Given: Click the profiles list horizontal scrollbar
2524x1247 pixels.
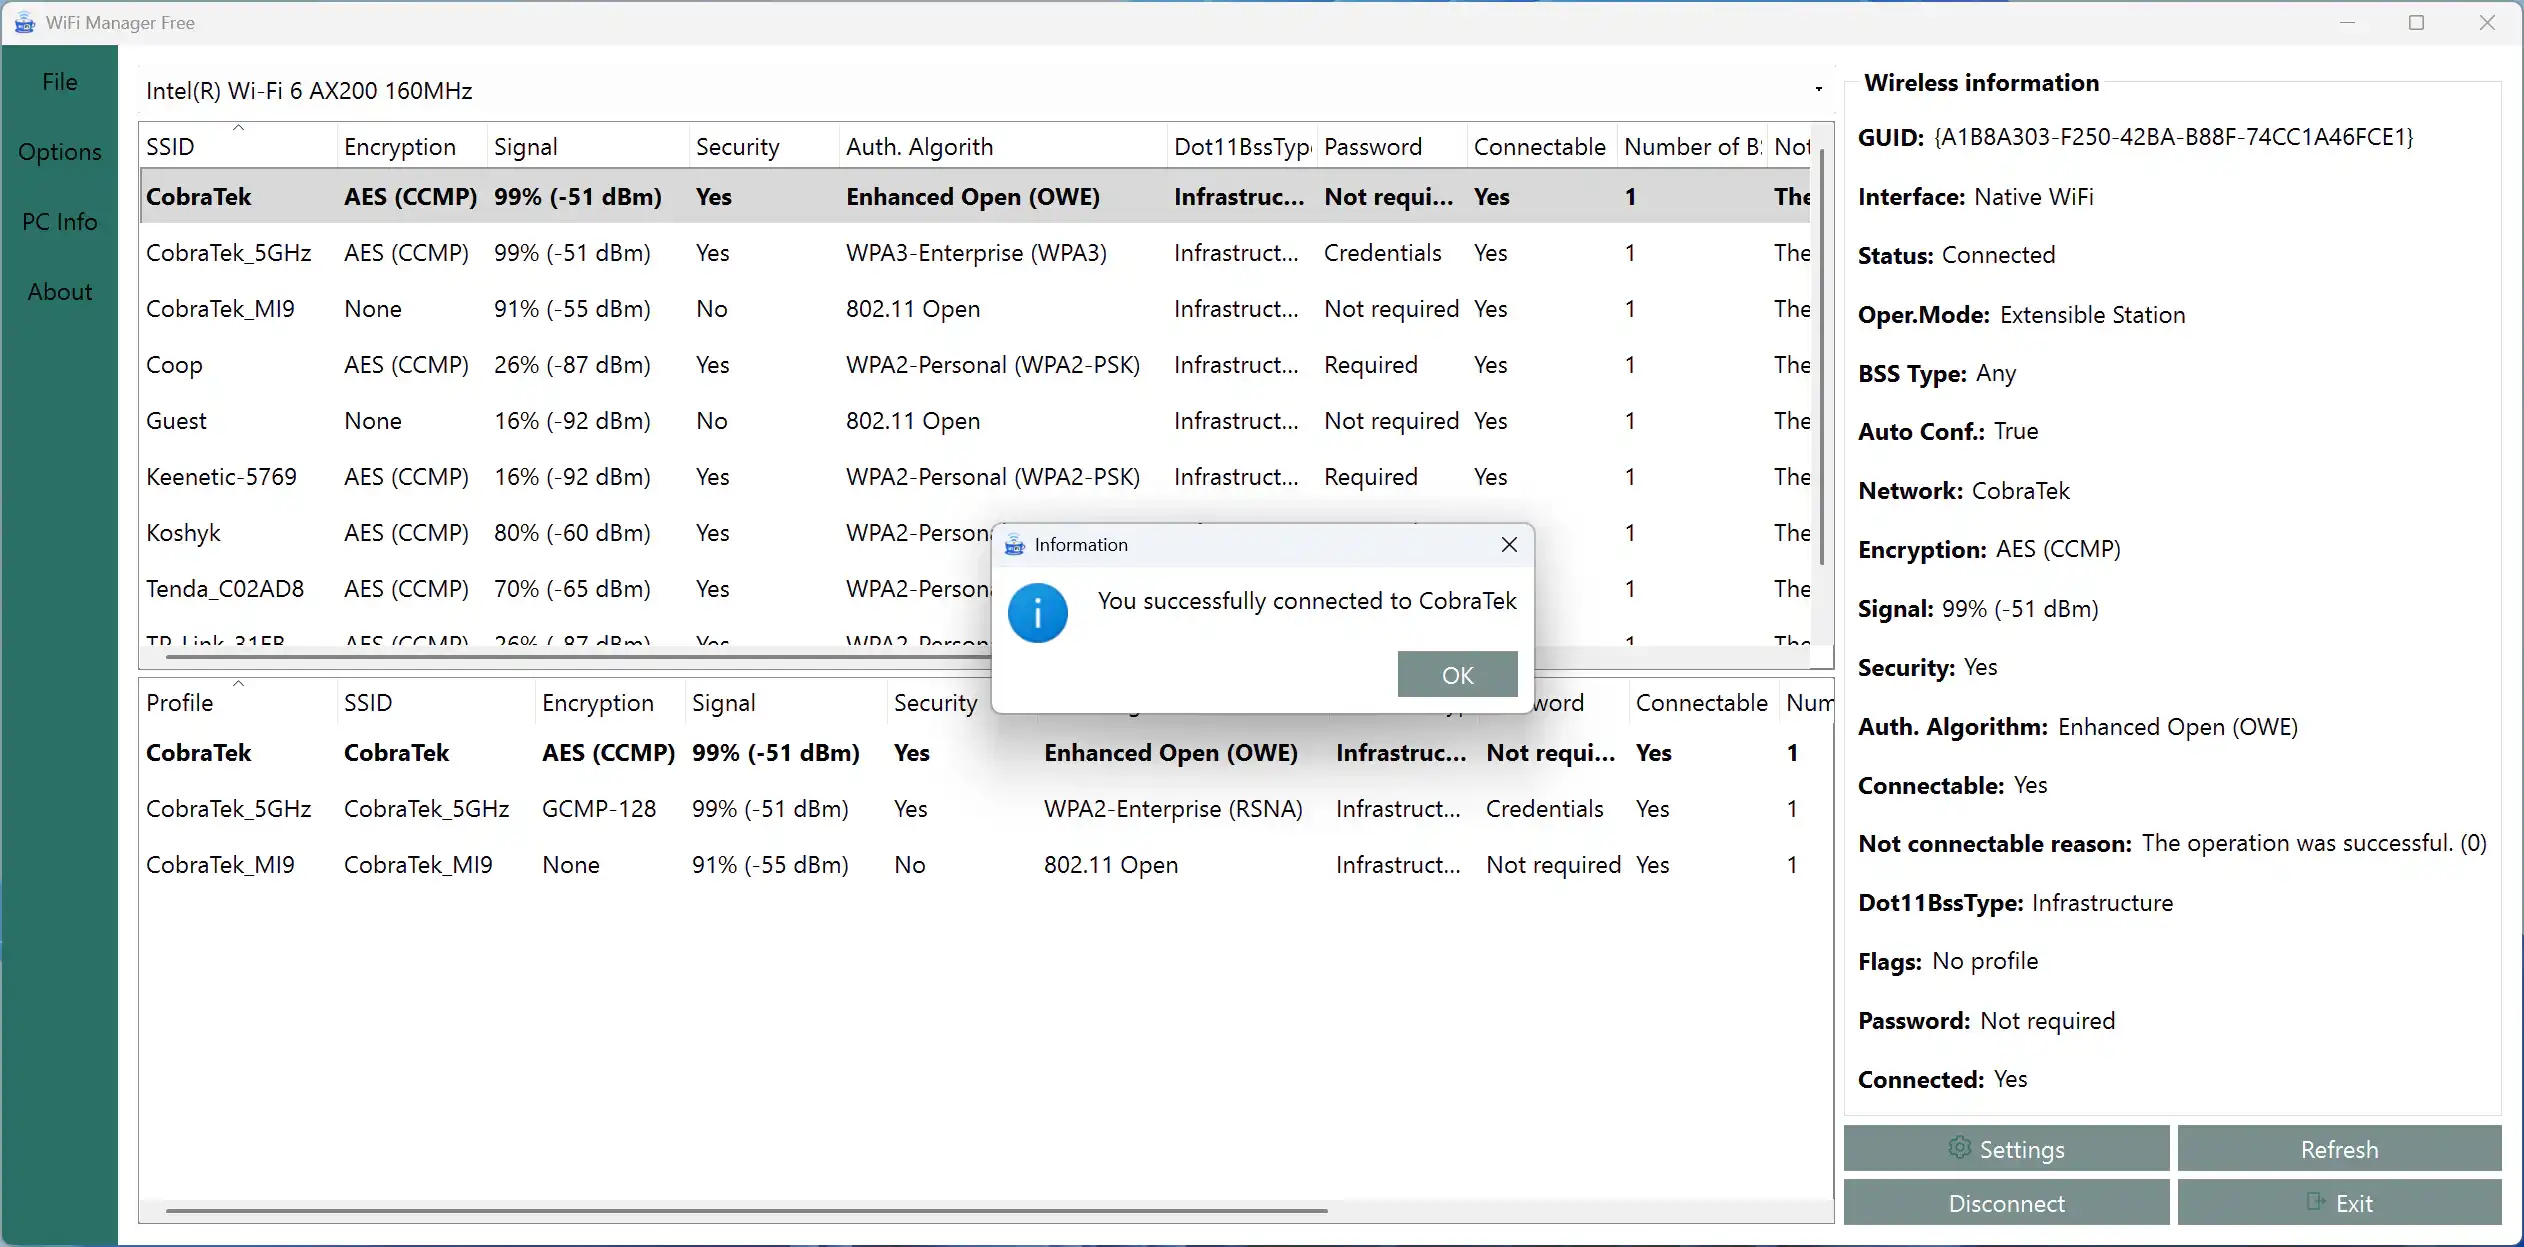Looking at the screenshot, I should 746,1211.
